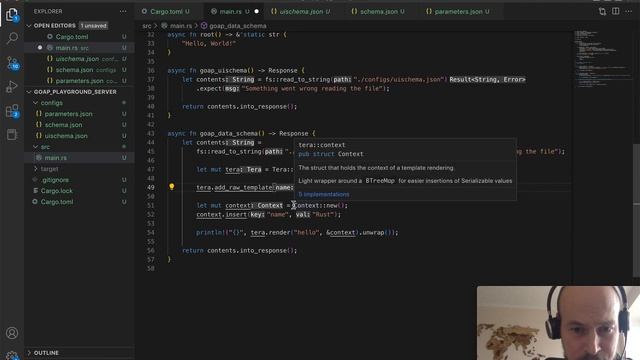Viewport: 640px width, 360px height.
Task: Click the compare changes icon in editor toolbar
Action: [x=602, y=11]
